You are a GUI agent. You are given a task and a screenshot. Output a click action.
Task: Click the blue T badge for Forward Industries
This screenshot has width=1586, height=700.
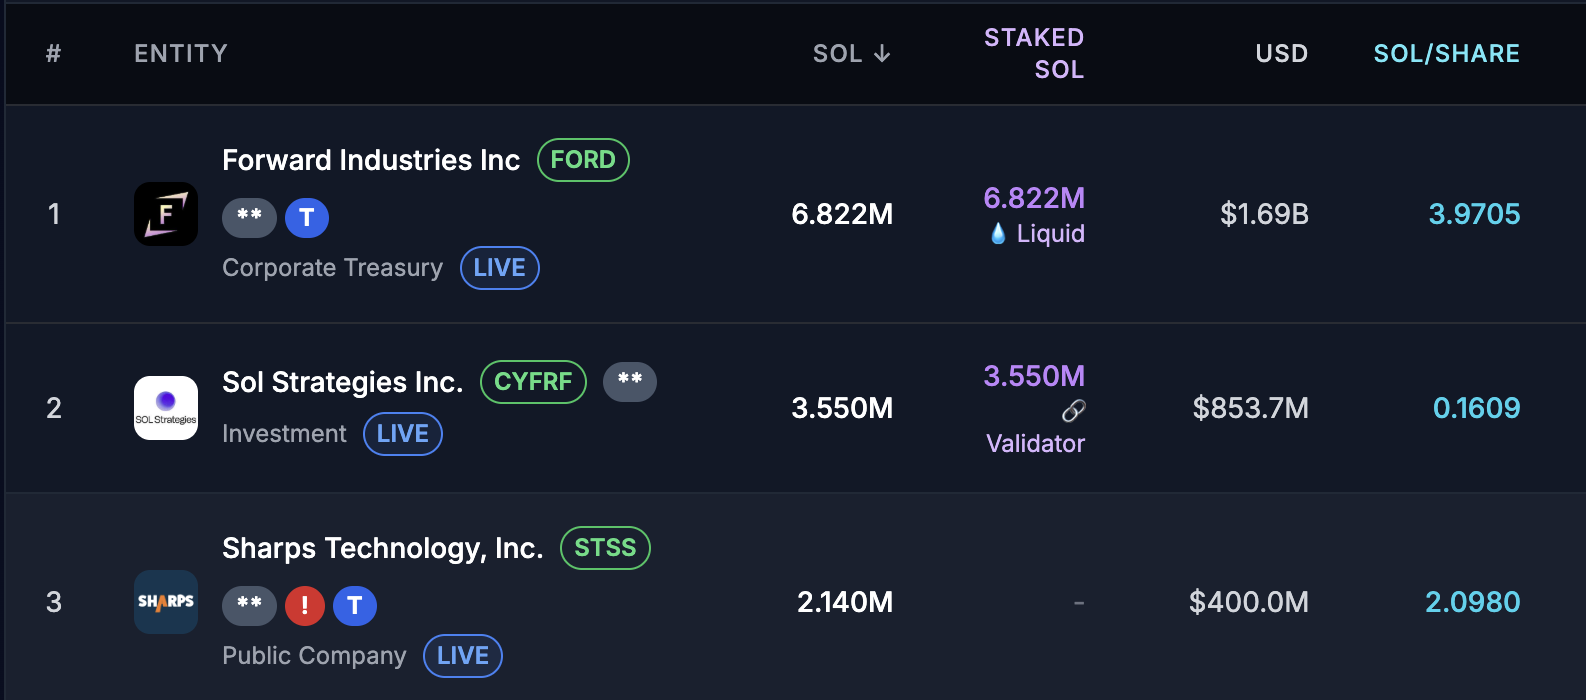[x=307, y=217]
